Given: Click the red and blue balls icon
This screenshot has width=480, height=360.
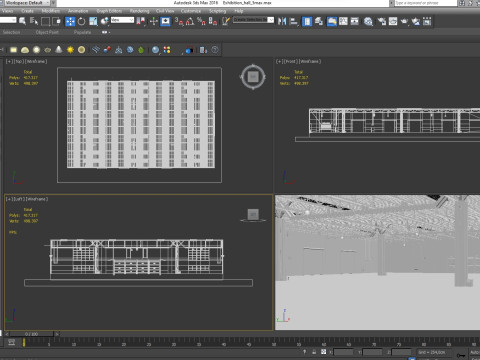Looking at the screenshot, I should coord(107,50).
